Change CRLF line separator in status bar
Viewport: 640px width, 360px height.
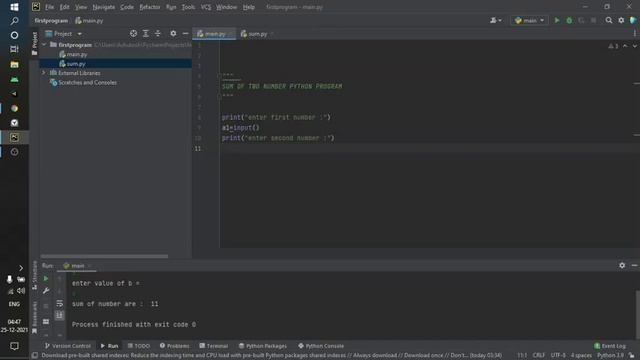[x=538, y=356]
